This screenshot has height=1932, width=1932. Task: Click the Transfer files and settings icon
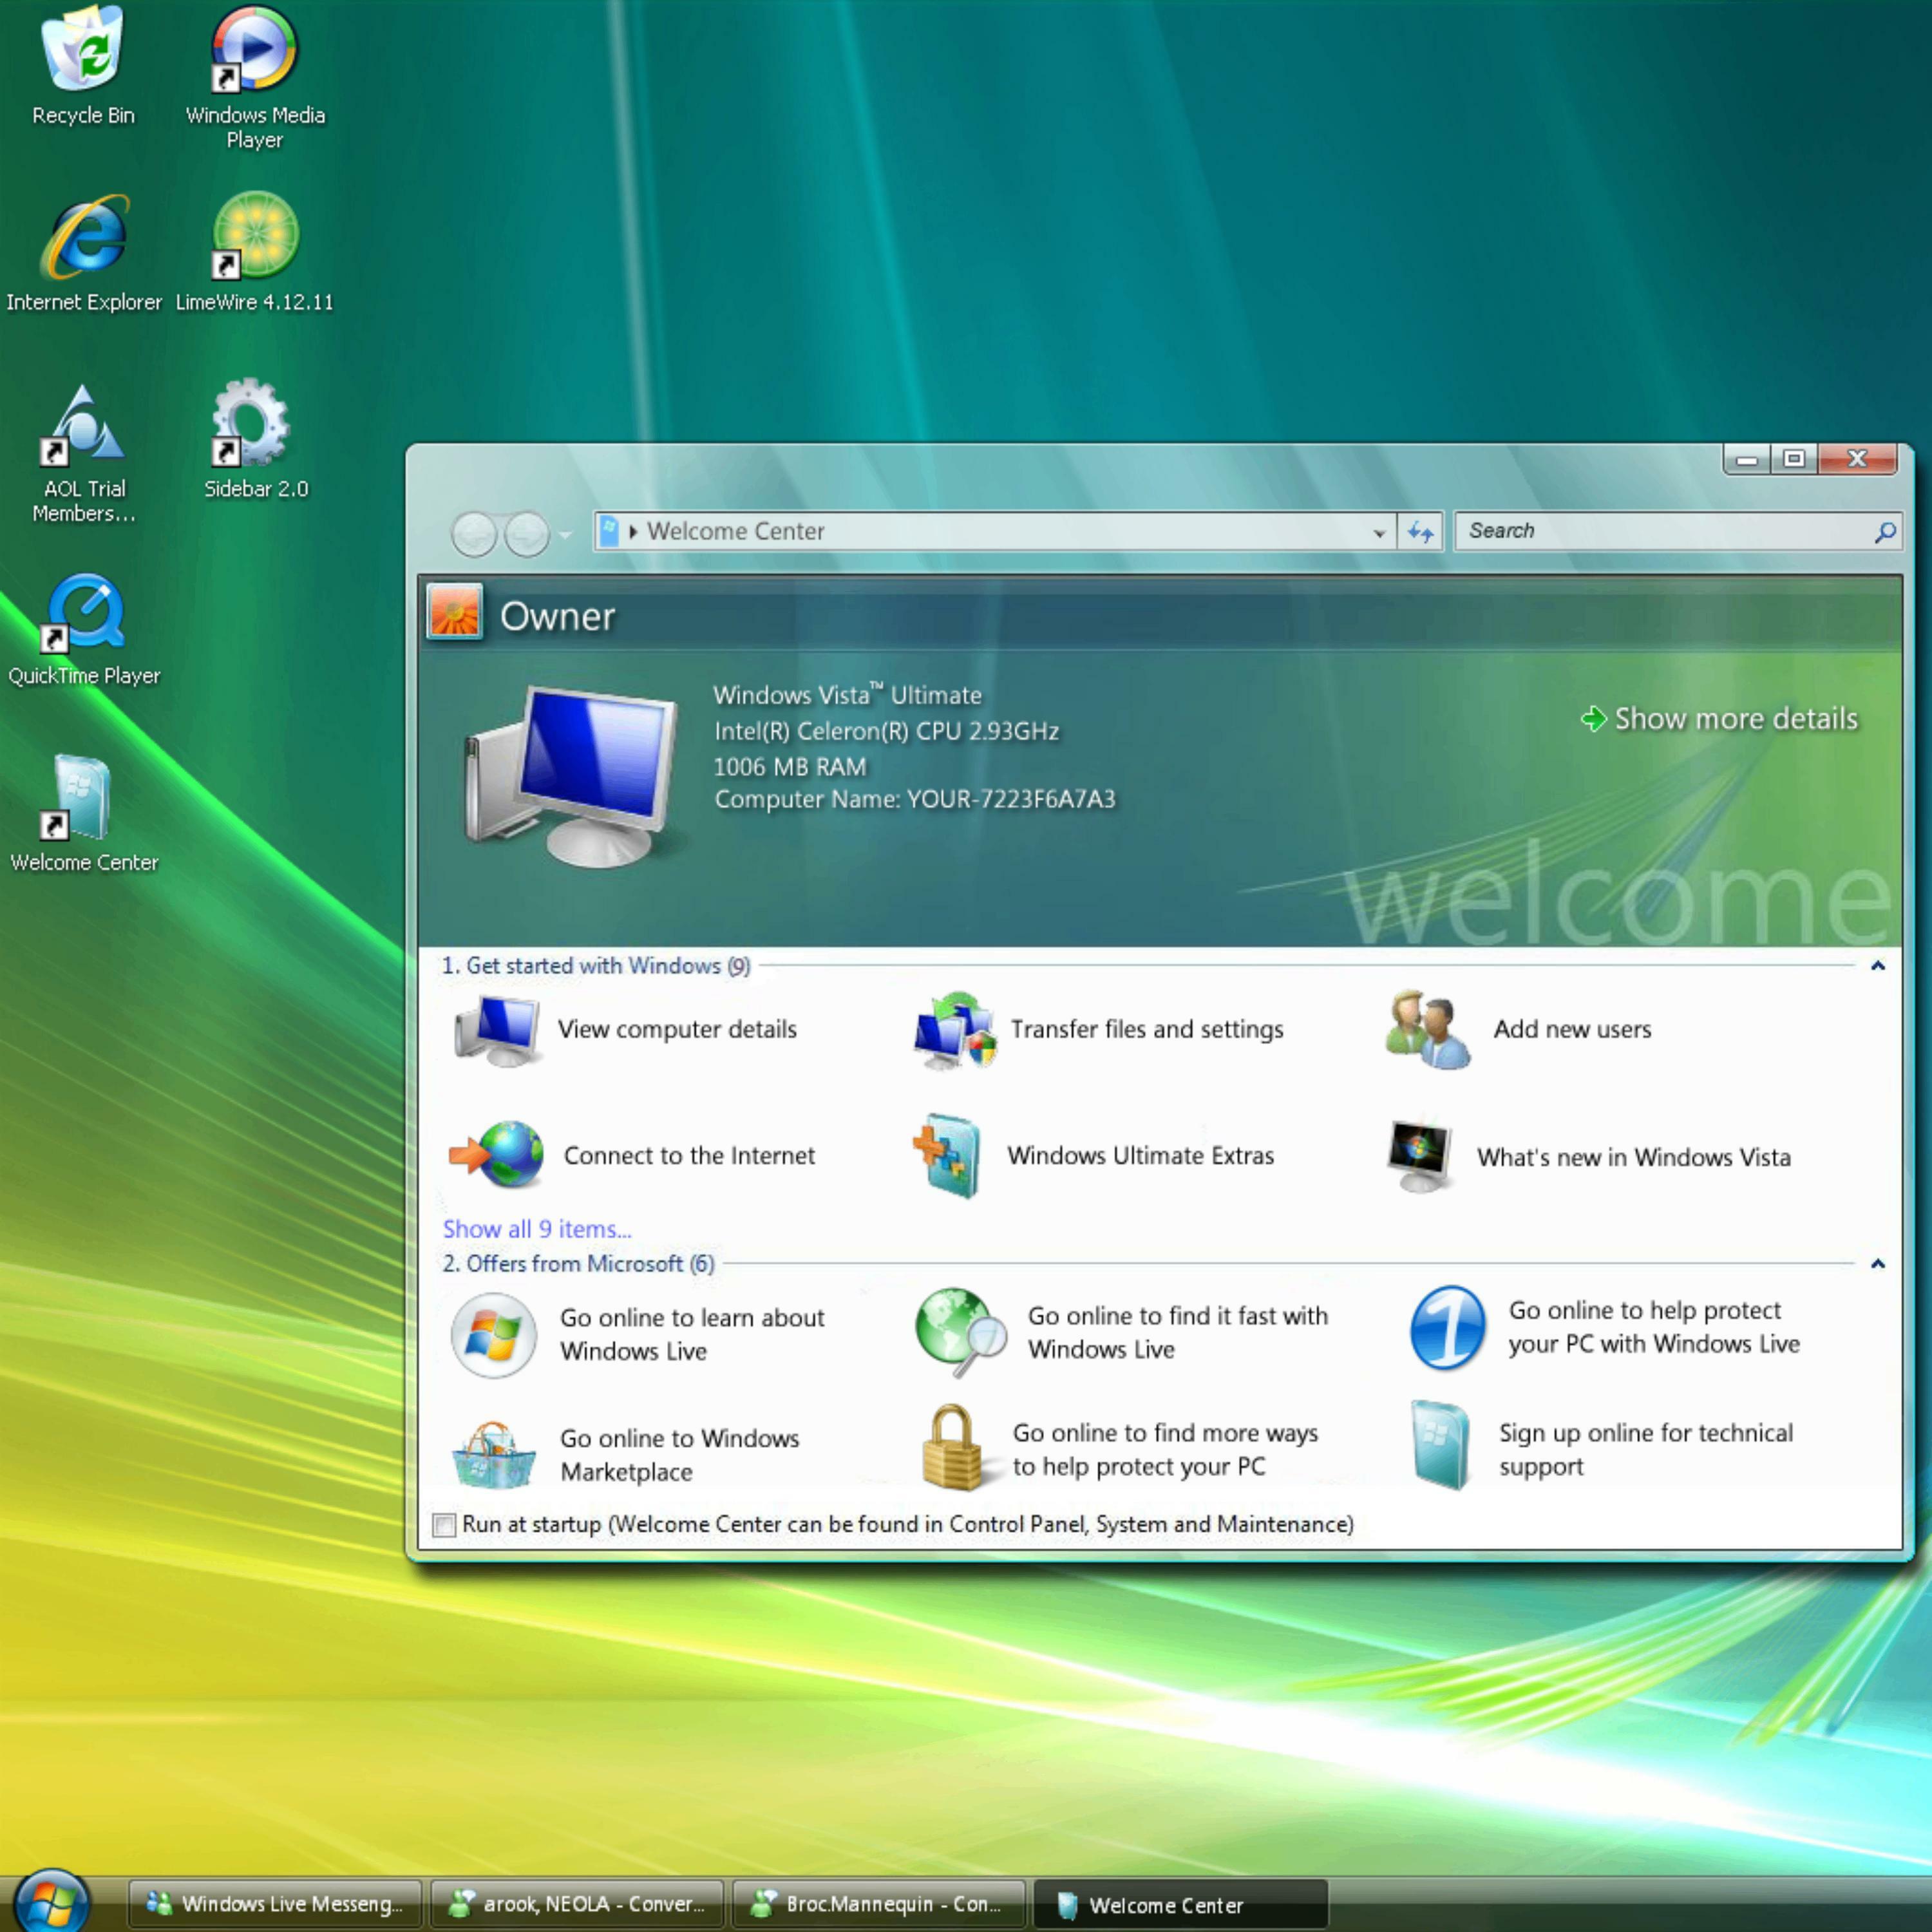coord(955,1030)
